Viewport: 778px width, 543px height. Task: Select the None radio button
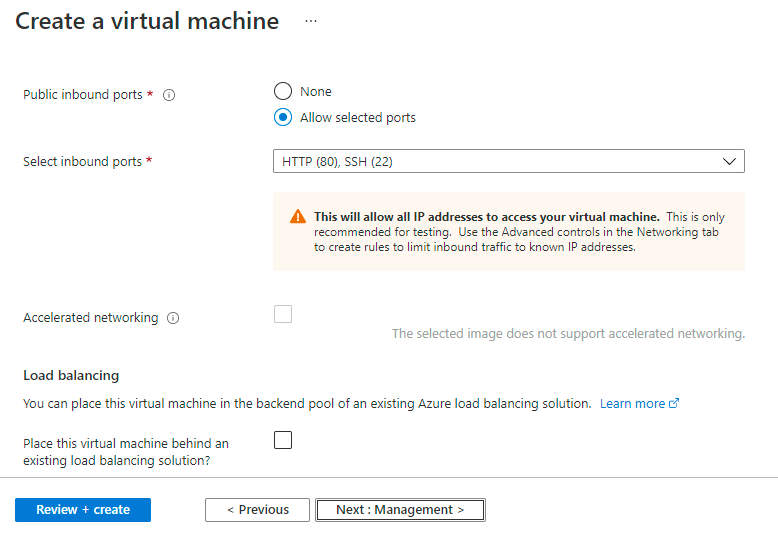(x=283, y=91)
